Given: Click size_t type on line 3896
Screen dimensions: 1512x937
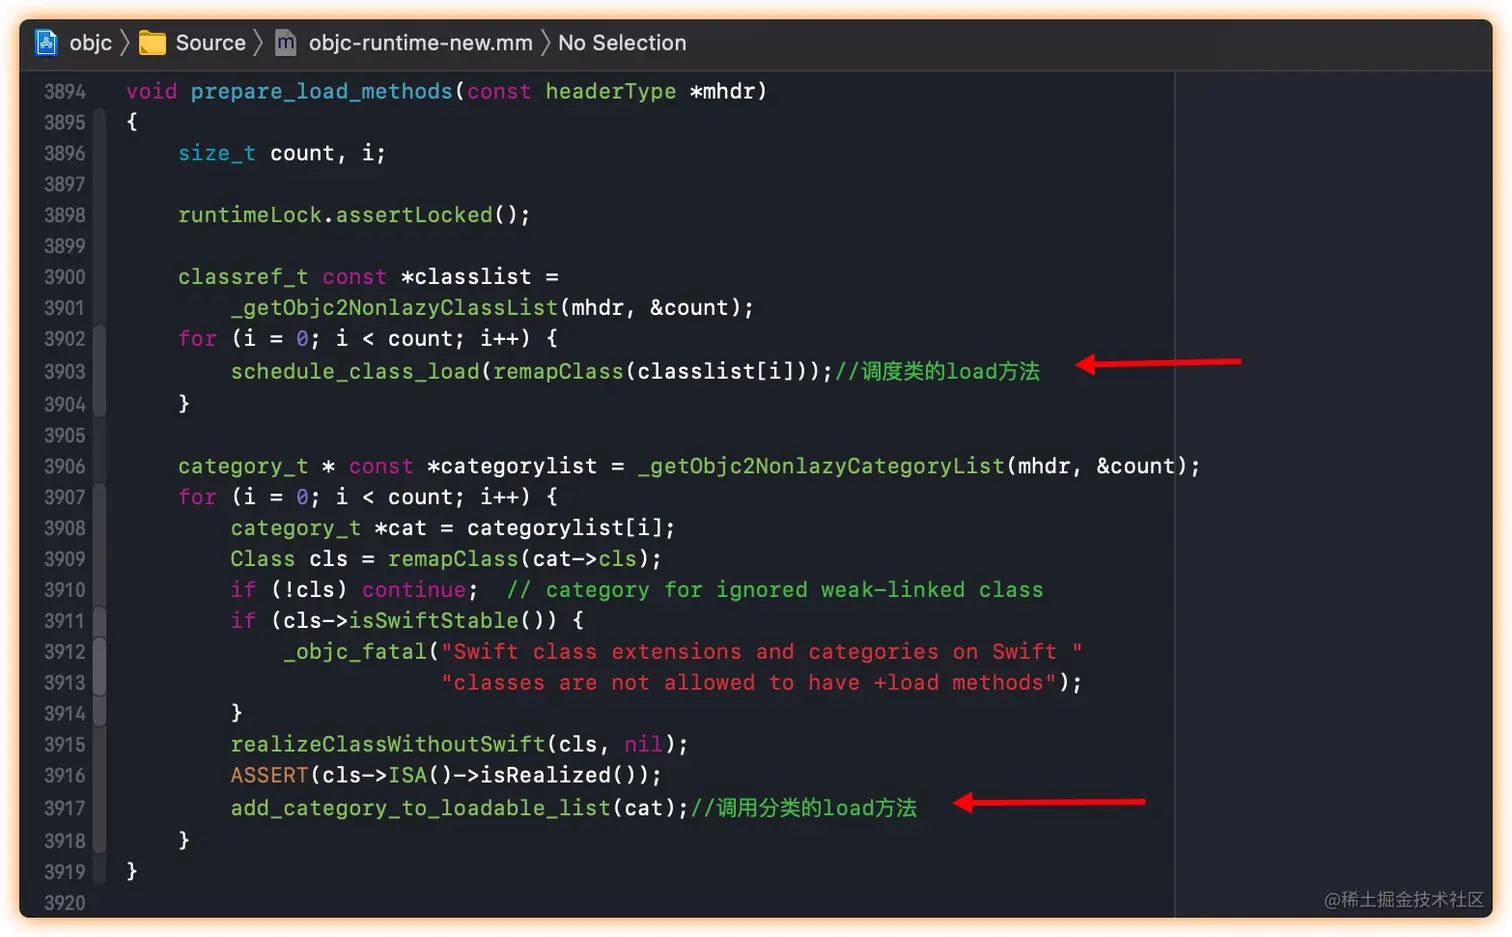Looking at the screenshot, I should [x=217, y=153].
